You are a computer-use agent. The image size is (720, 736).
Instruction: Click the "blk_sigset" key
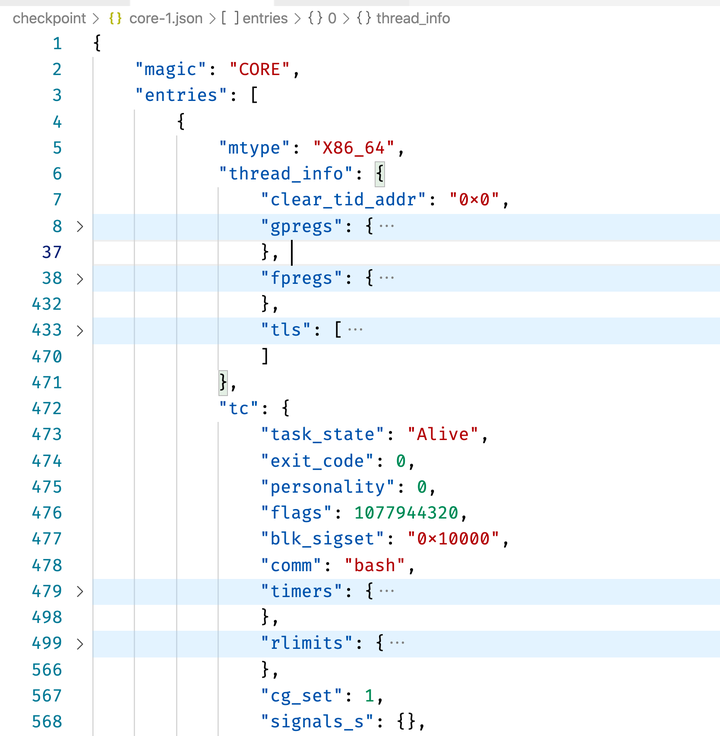point(323,539)
